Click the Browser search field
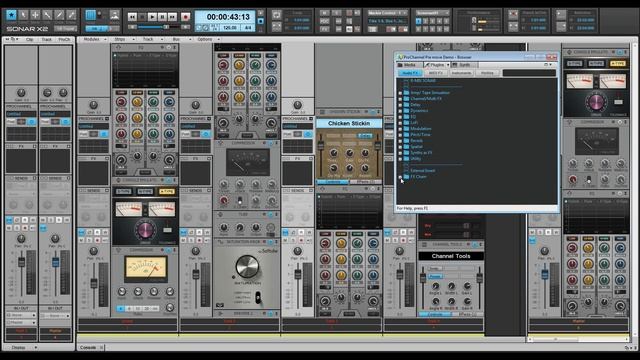Viewport: 640px width, 360px height. [x=529, y=73]
